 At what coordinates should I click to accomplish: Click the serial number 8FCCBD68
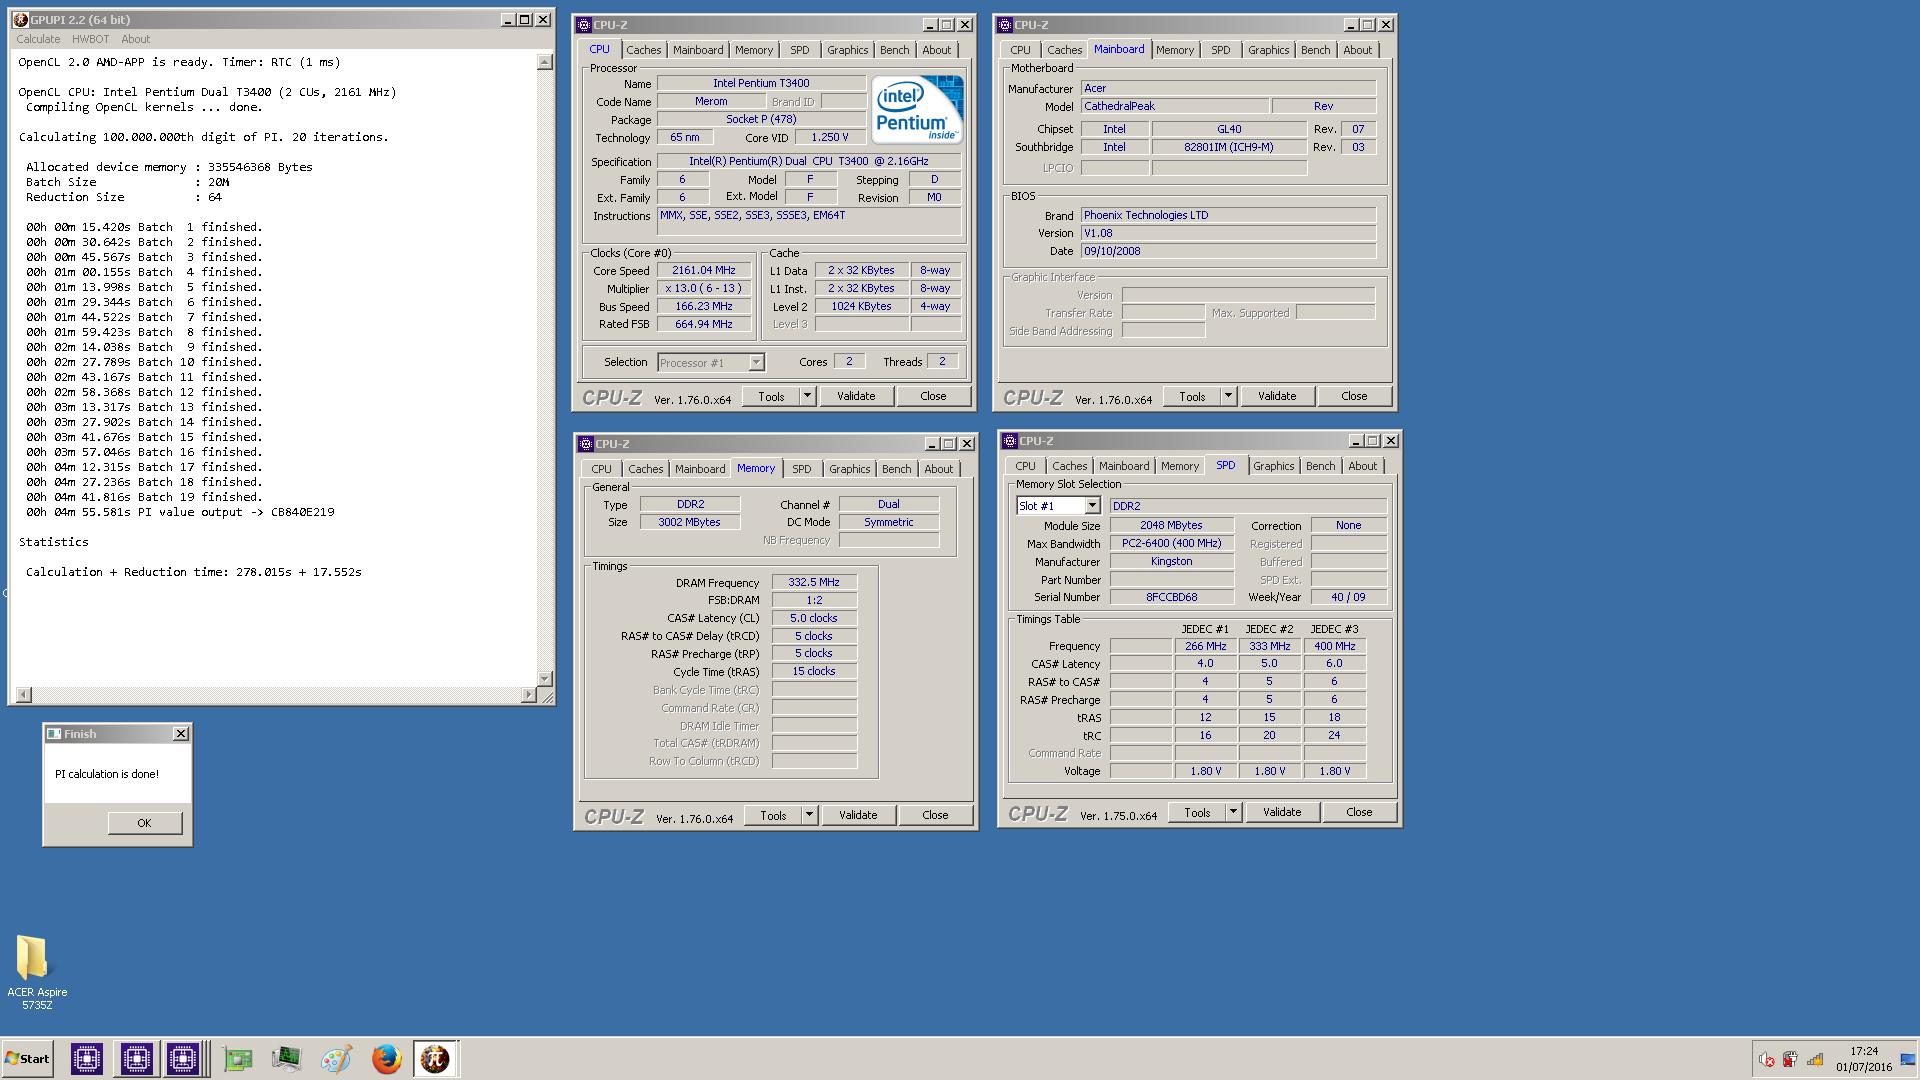1171,597
